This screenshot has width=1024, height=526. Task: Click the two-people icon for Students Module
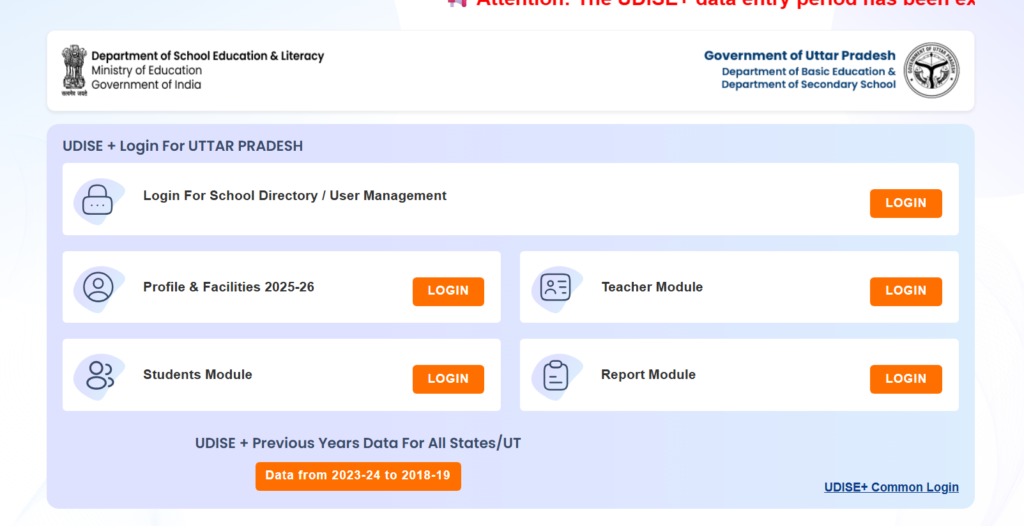click(99, 375)
